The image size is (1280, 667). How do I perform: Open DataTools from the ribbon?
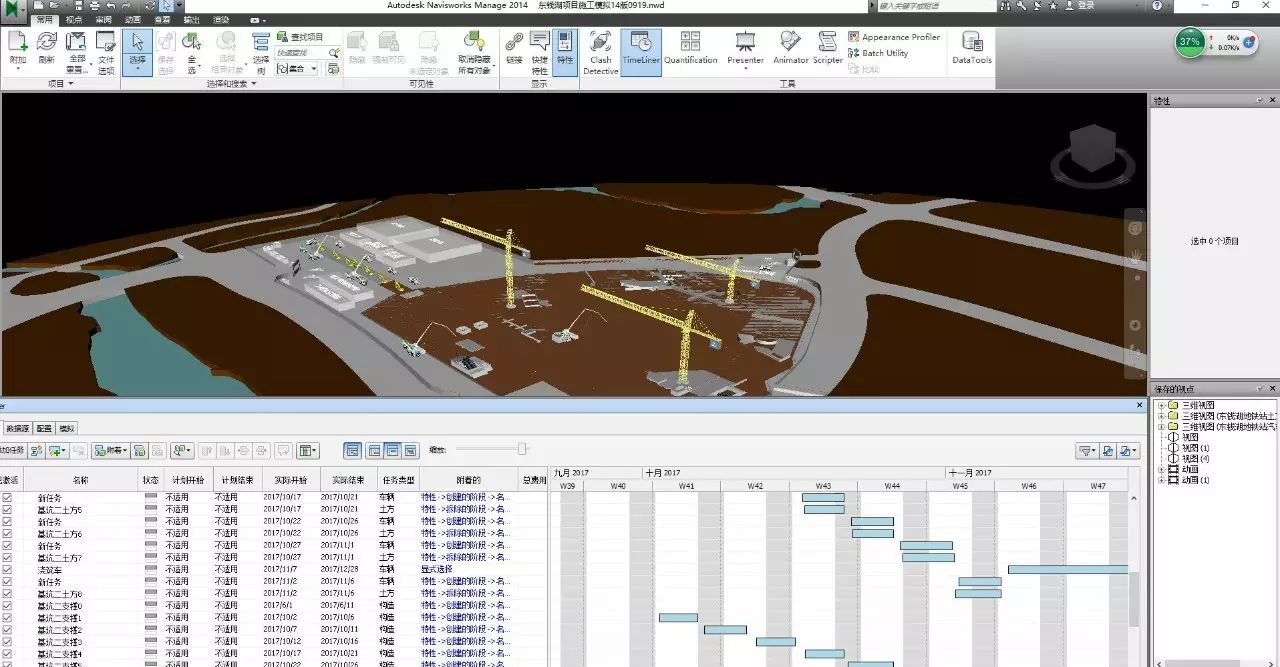coord(971,52)
